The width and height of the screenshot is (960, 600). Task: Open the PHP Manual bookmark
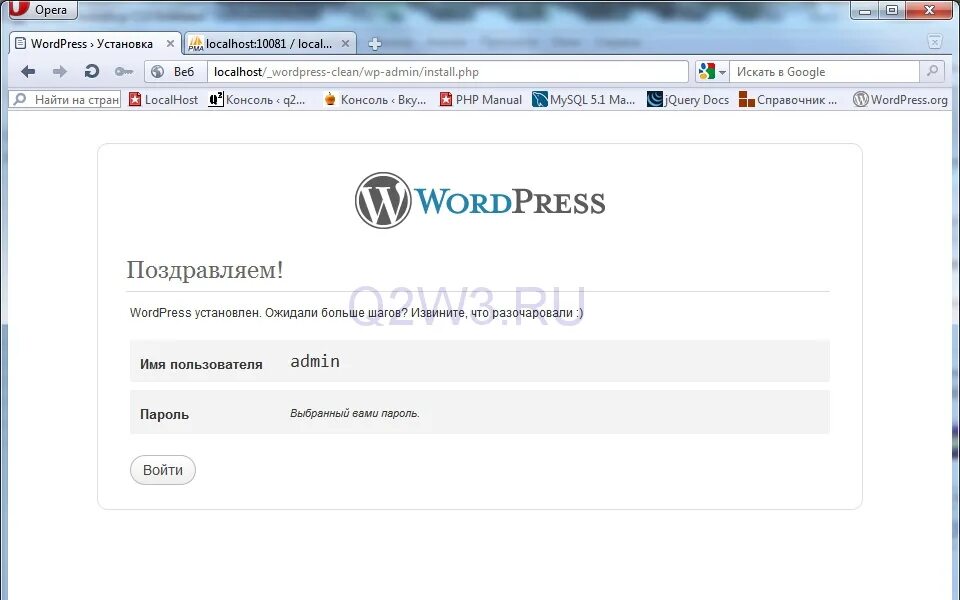point(481,99)
